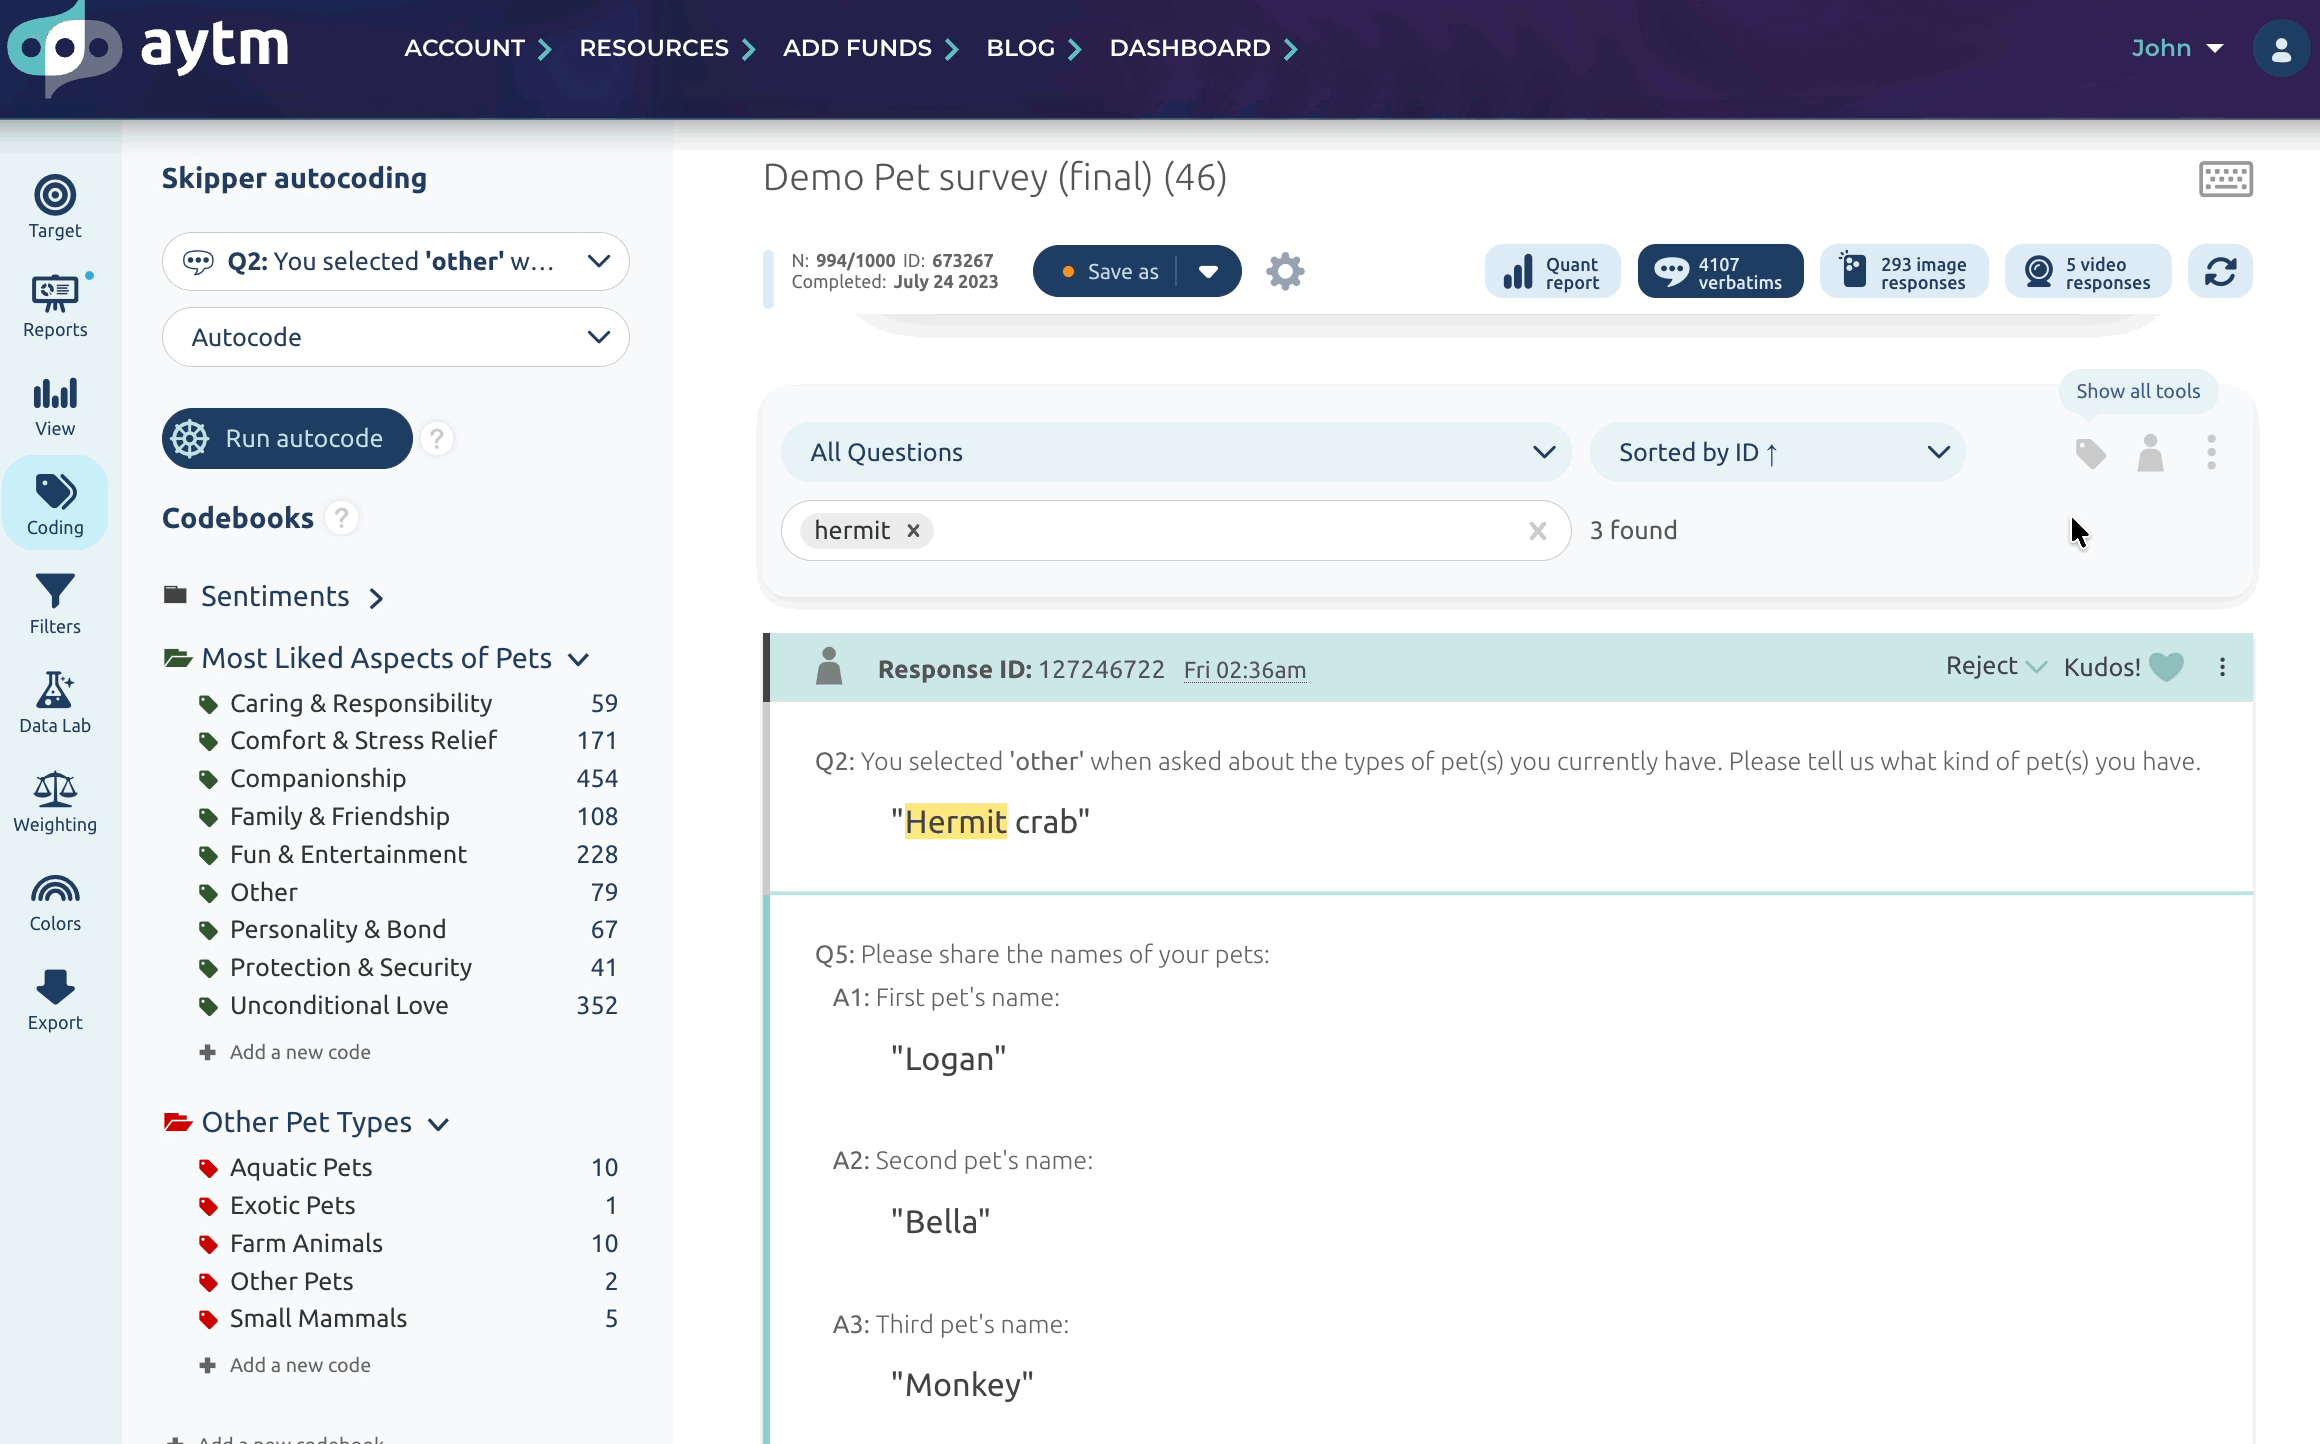Open the View sidebar section
The width and height of the screenshot is (2320, 1444).
coord(55,405)
